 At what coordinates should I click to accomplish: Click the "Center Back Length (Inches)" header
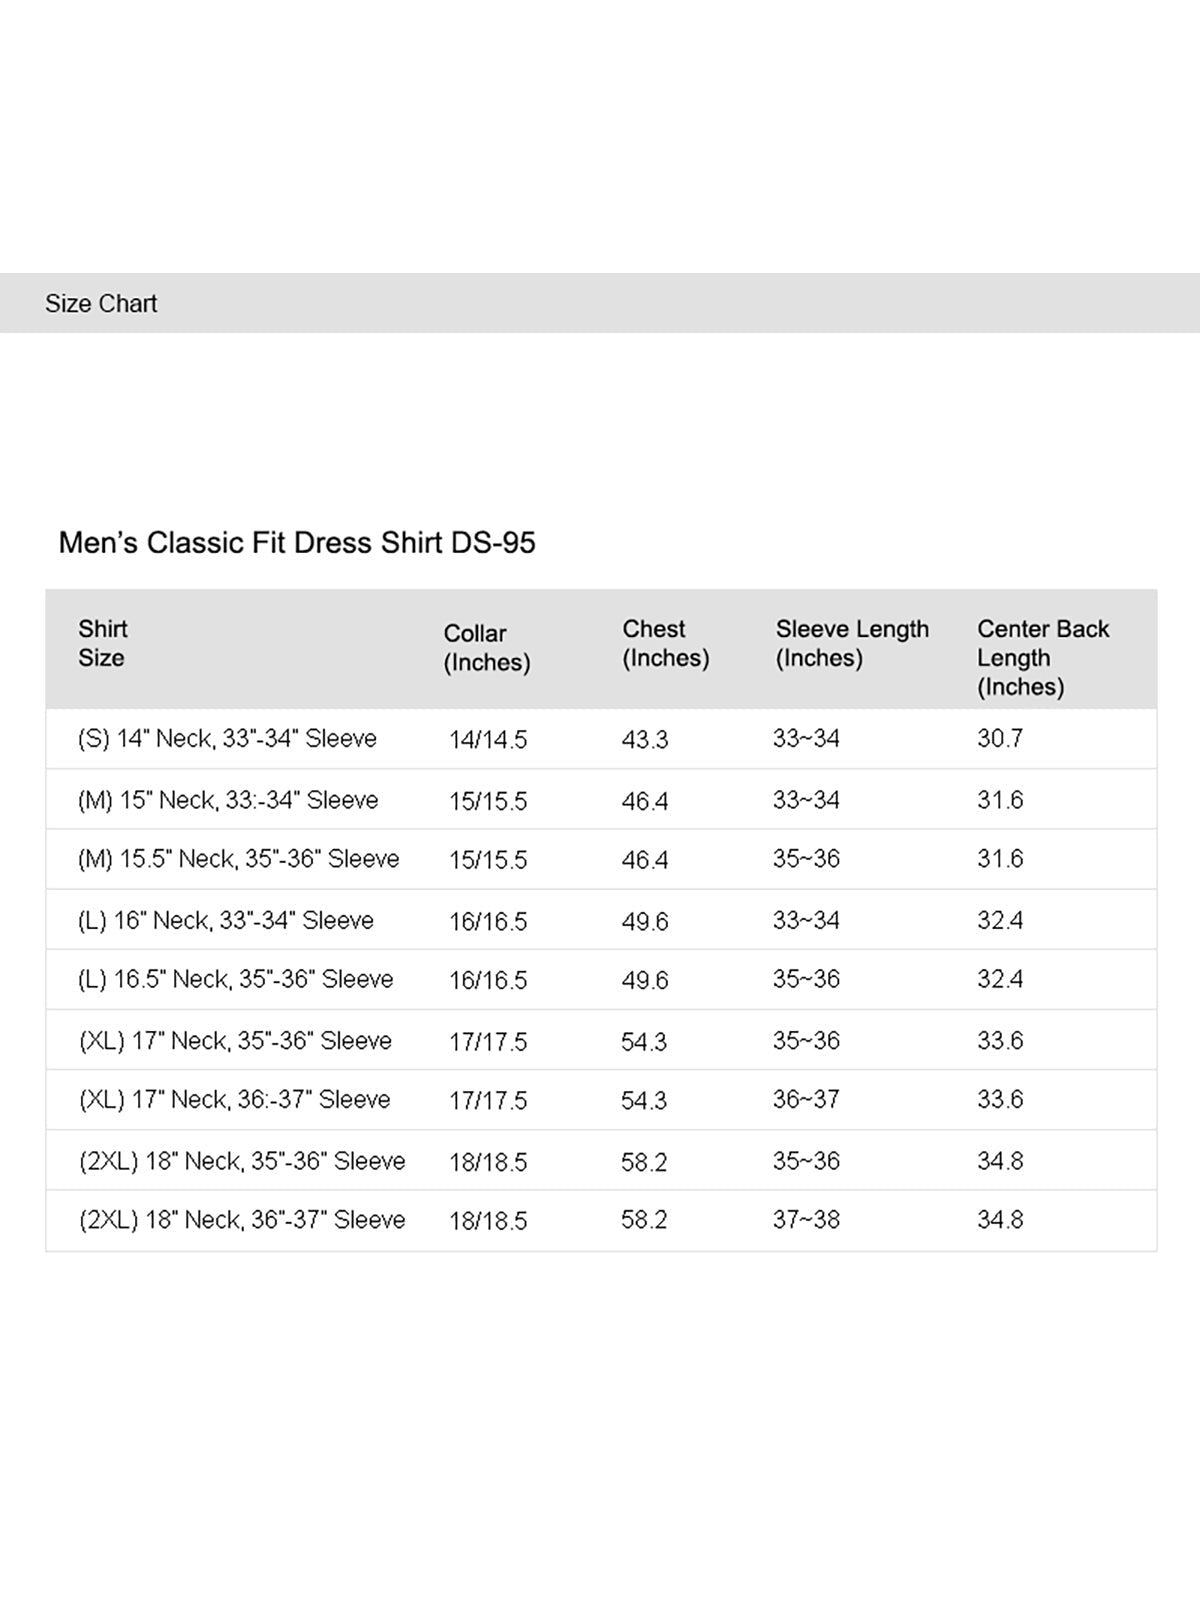click(1043, 657)
